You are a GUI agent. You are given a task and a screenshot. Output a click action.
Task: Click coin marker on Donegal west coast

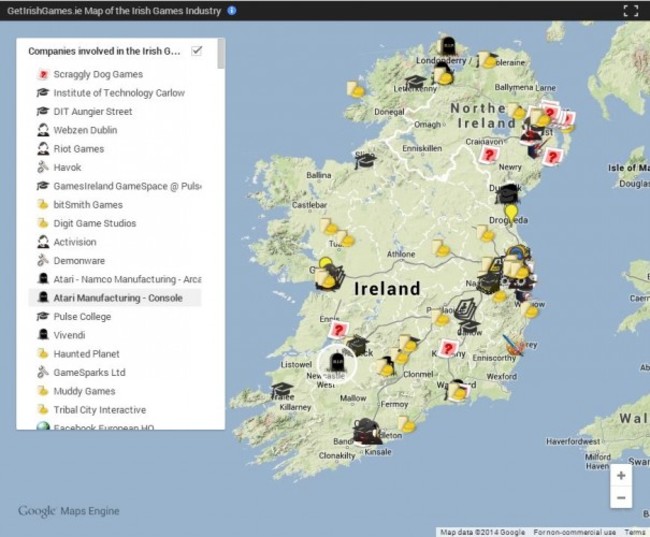(x=355, y=90)
